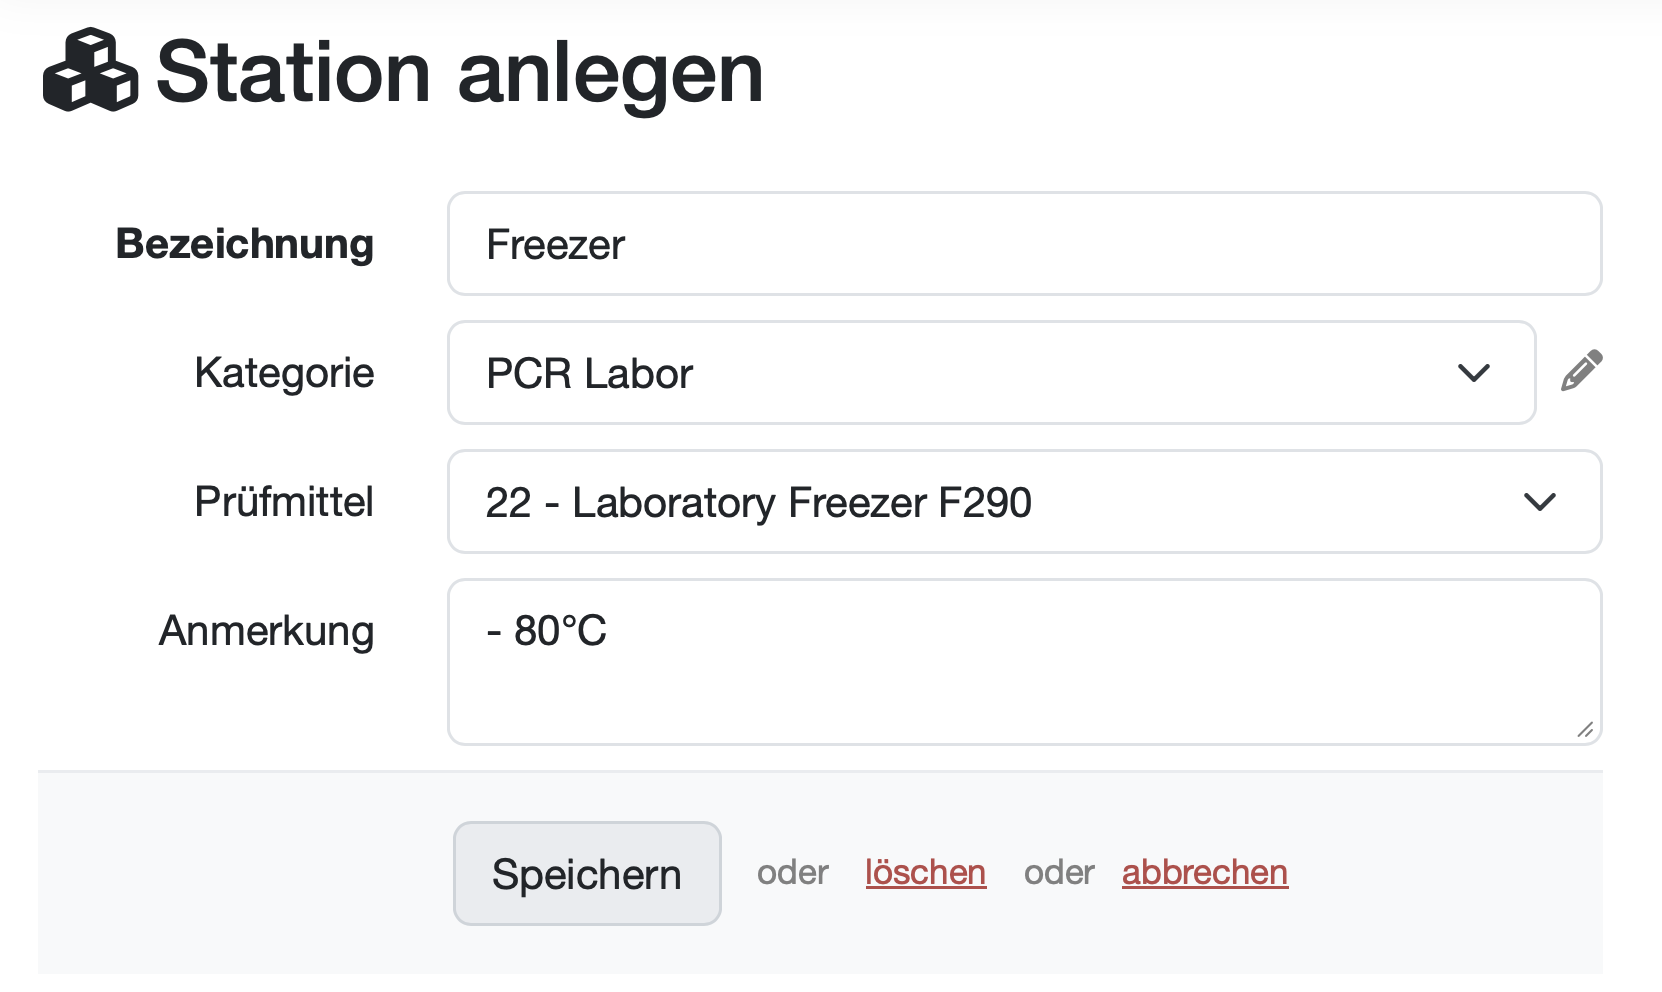This screenshot has height=992, width=1662.
Task: Click the abbrechen link
Action: (x=1204, y=872)
